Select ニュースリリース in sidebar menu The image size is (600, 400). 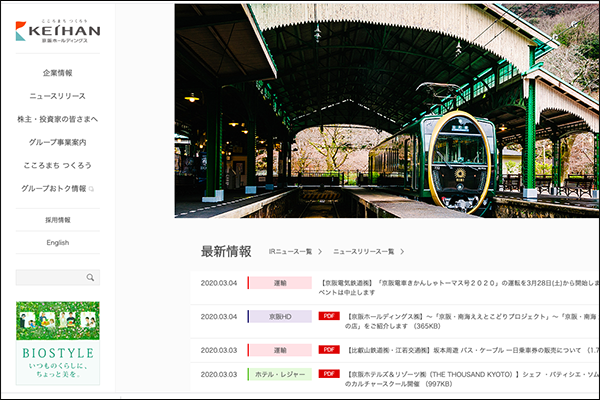tap(57, 96)
